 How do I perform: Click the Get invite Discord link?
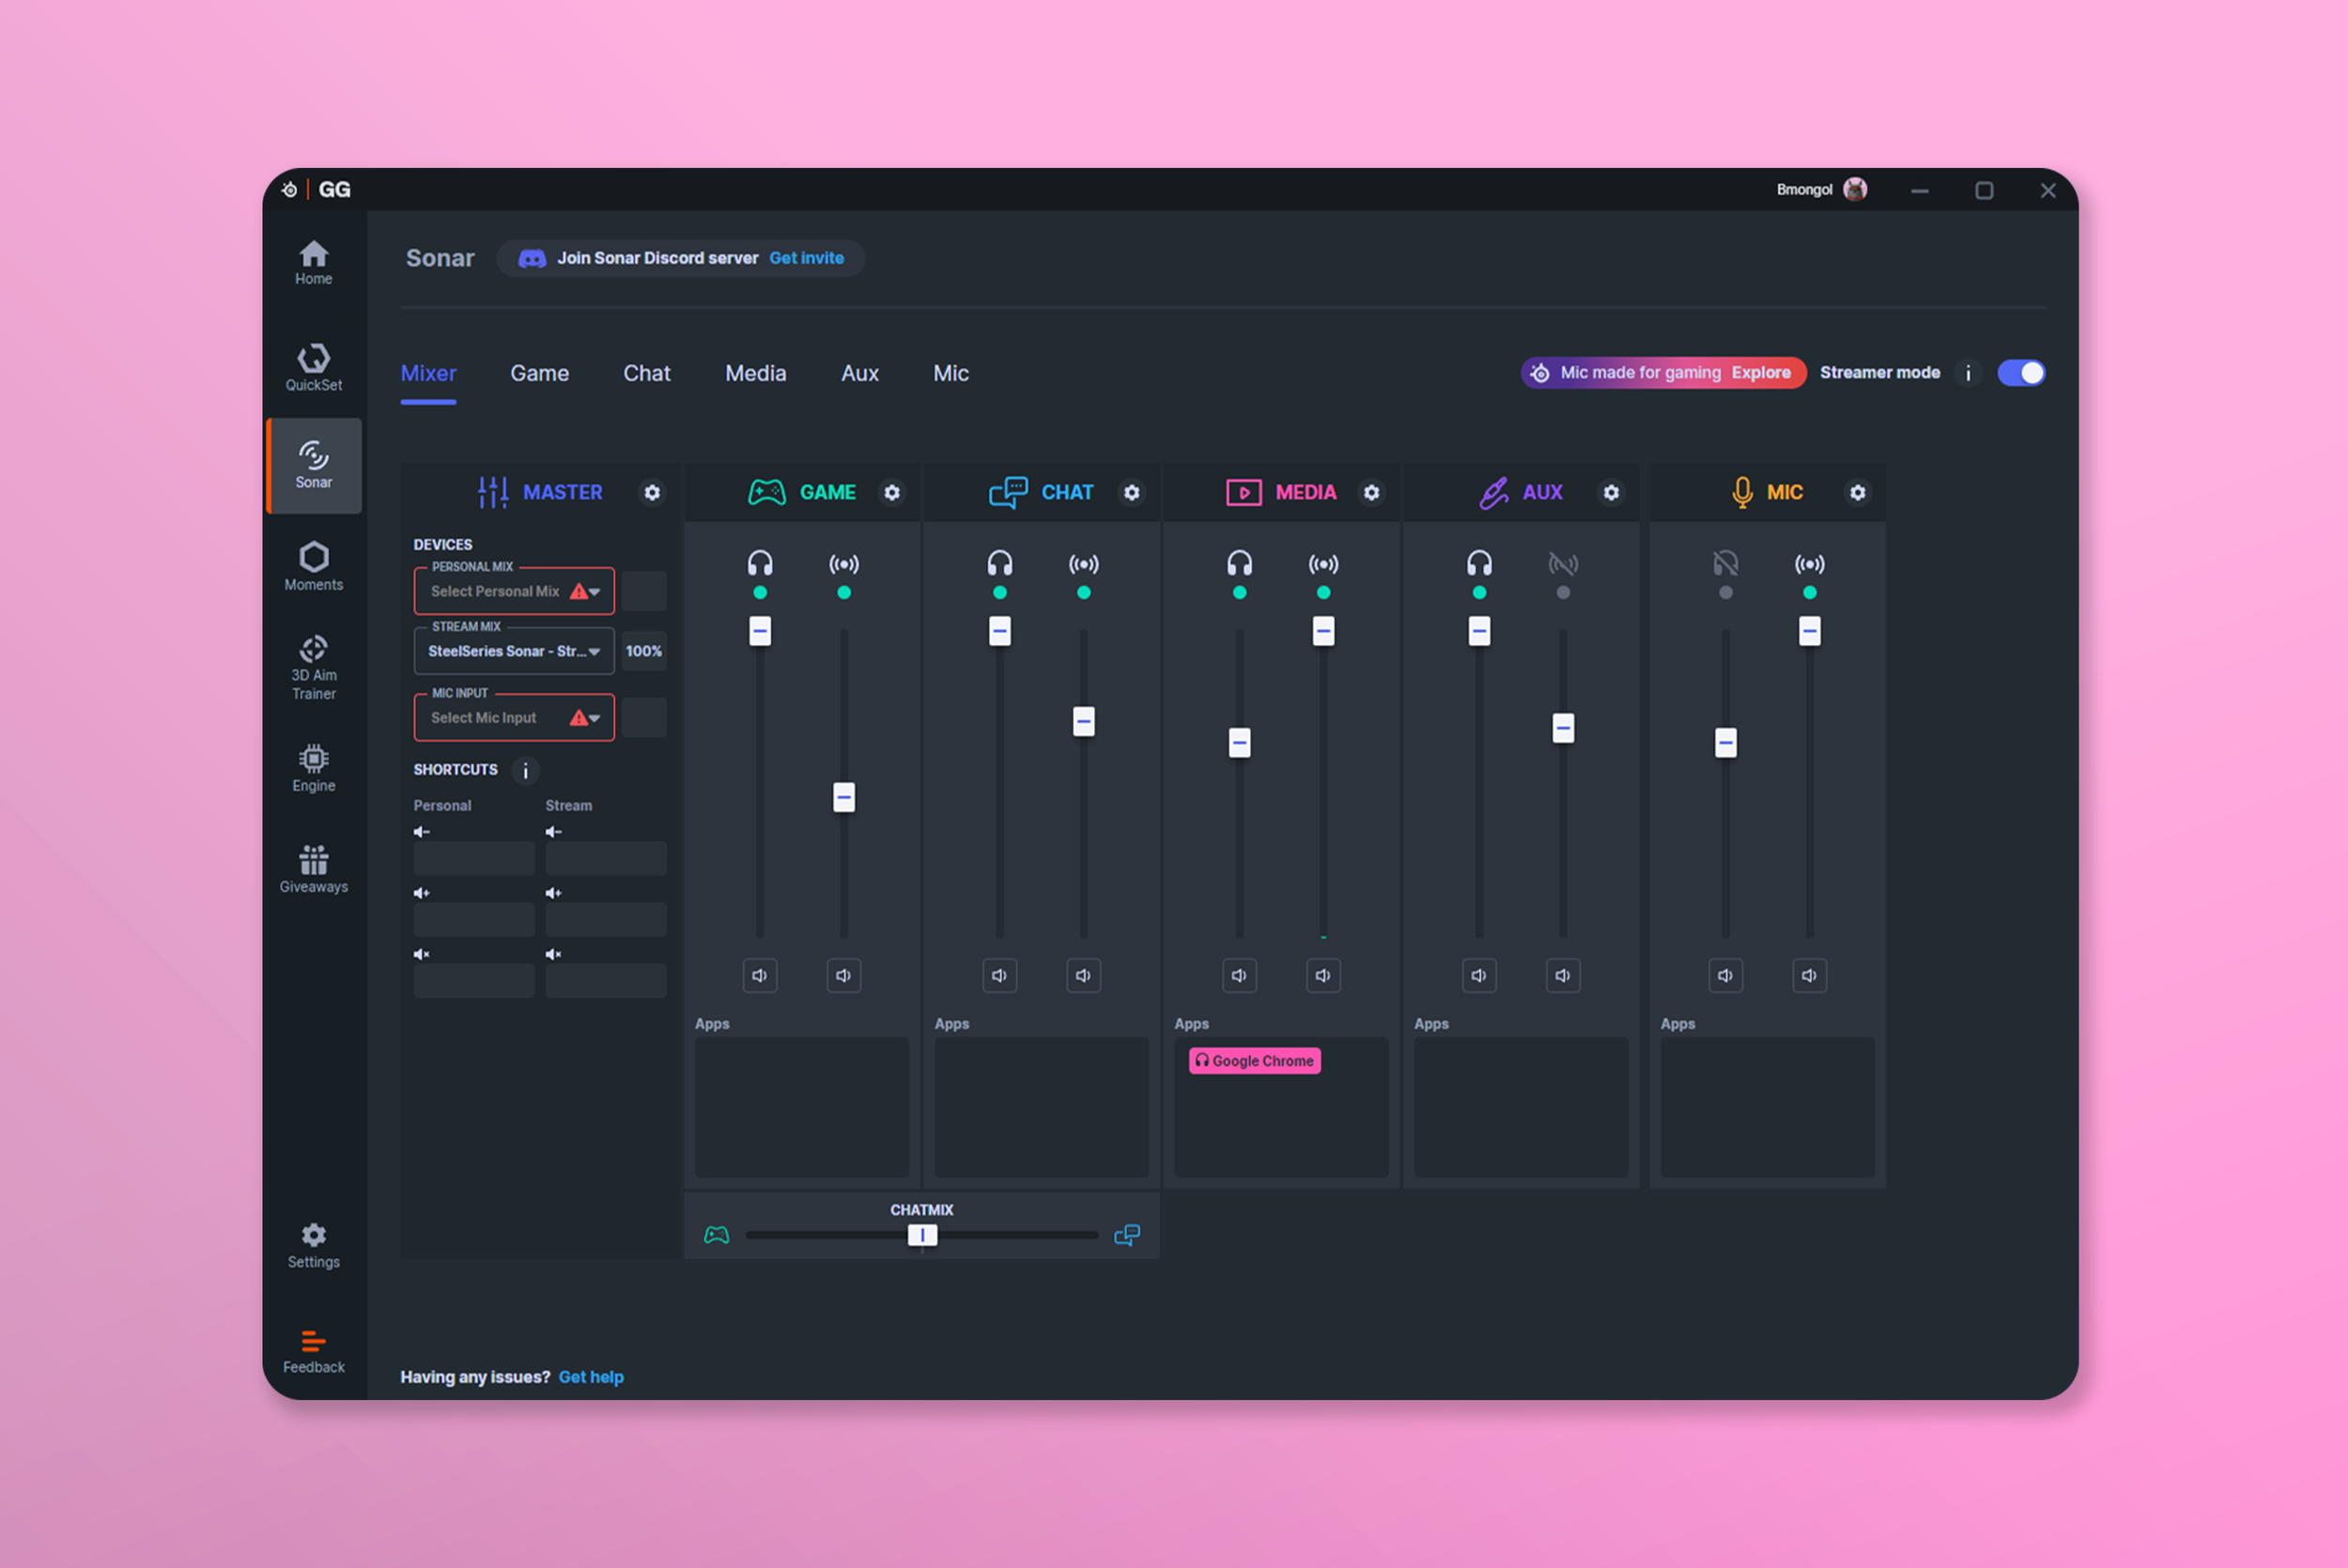click(806, 258)
